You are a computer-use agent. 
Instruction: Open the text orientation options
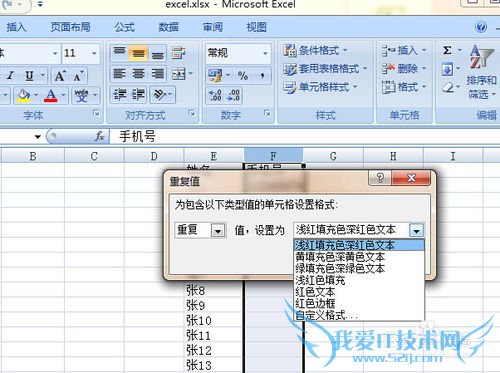[x=160, y=95]
